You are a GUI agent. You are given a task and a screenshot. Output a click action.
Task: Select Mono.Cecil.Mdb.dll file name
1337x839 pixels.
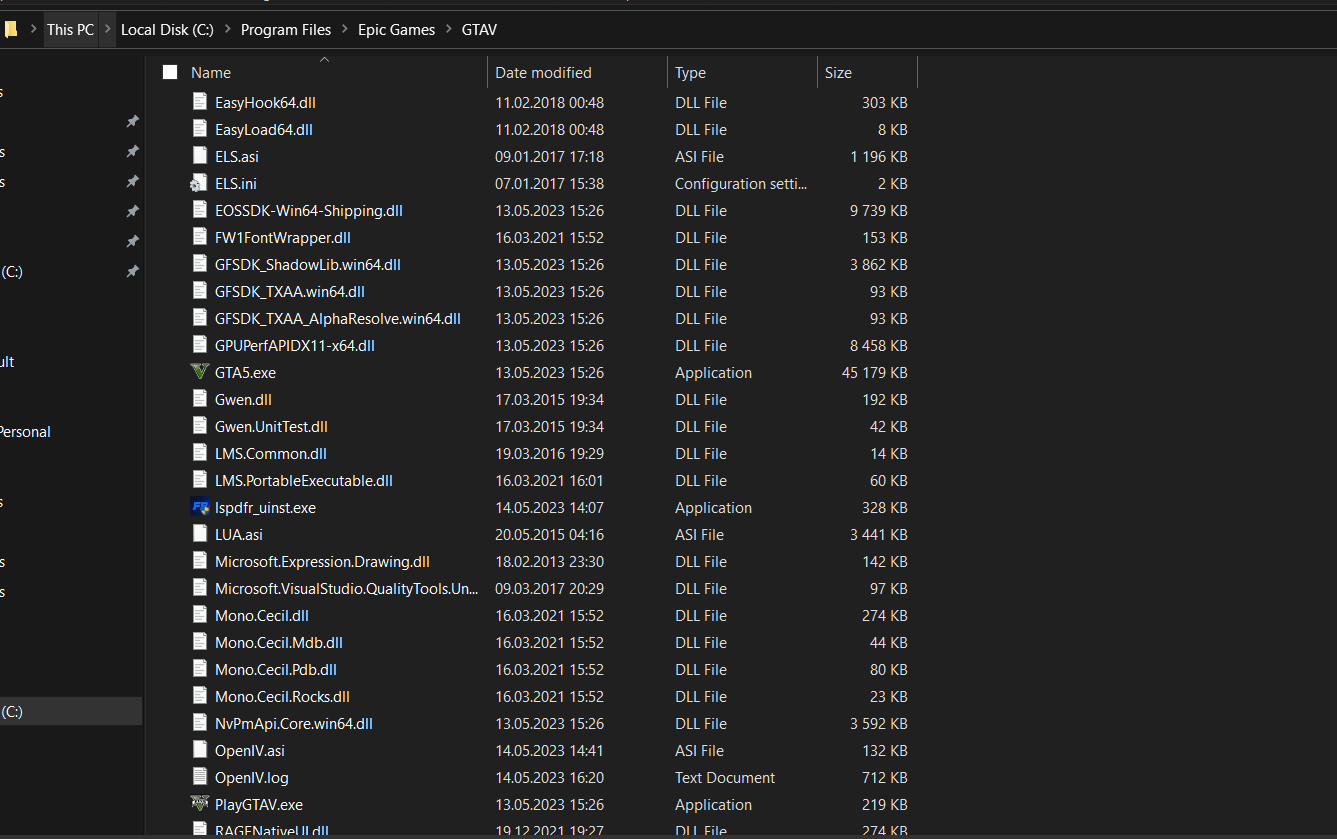[x=279, y=642]
